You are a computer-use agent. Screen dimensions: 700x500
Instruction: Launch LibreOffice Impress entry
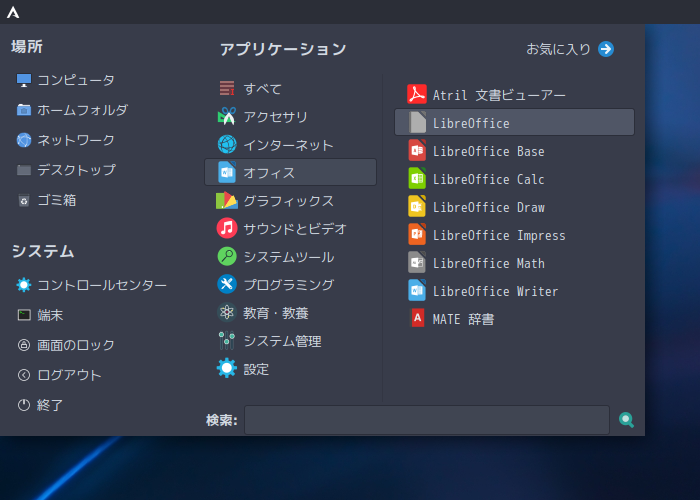[514, 235]
